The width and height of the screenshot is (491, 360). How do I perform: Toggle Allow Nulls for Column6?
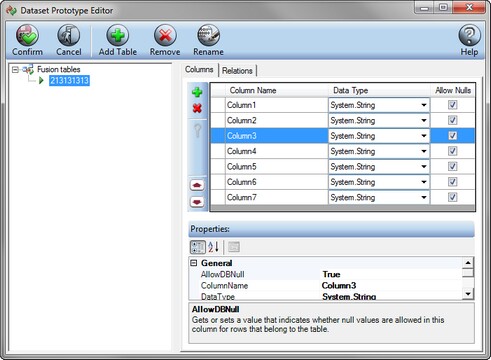pos(452,182)
